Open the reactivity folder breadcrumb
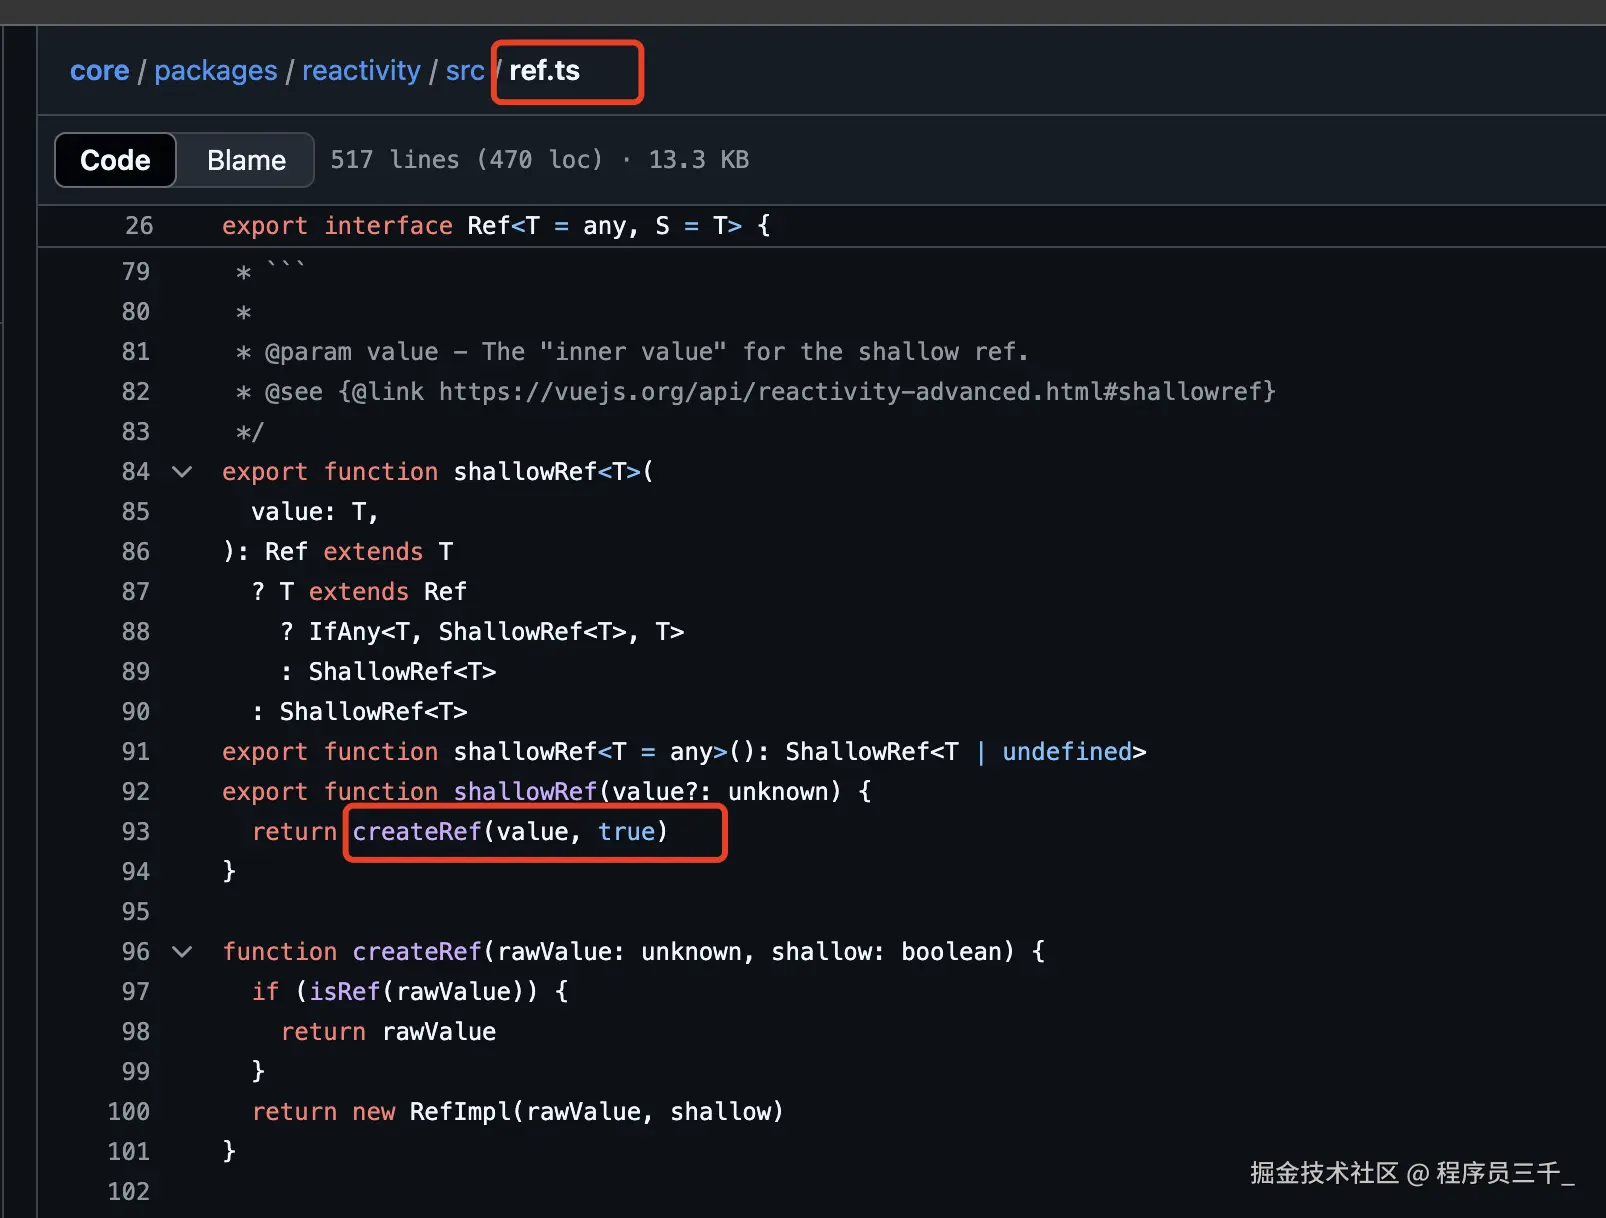Viewport: 1606px width, 1218px height. click(x=361, y=71)
